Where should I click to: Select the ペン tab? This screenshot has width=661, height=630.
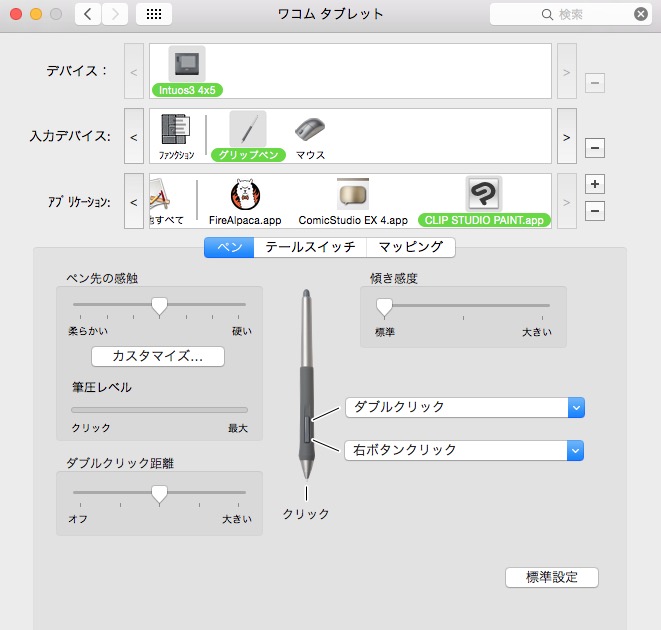pos(228,247)
